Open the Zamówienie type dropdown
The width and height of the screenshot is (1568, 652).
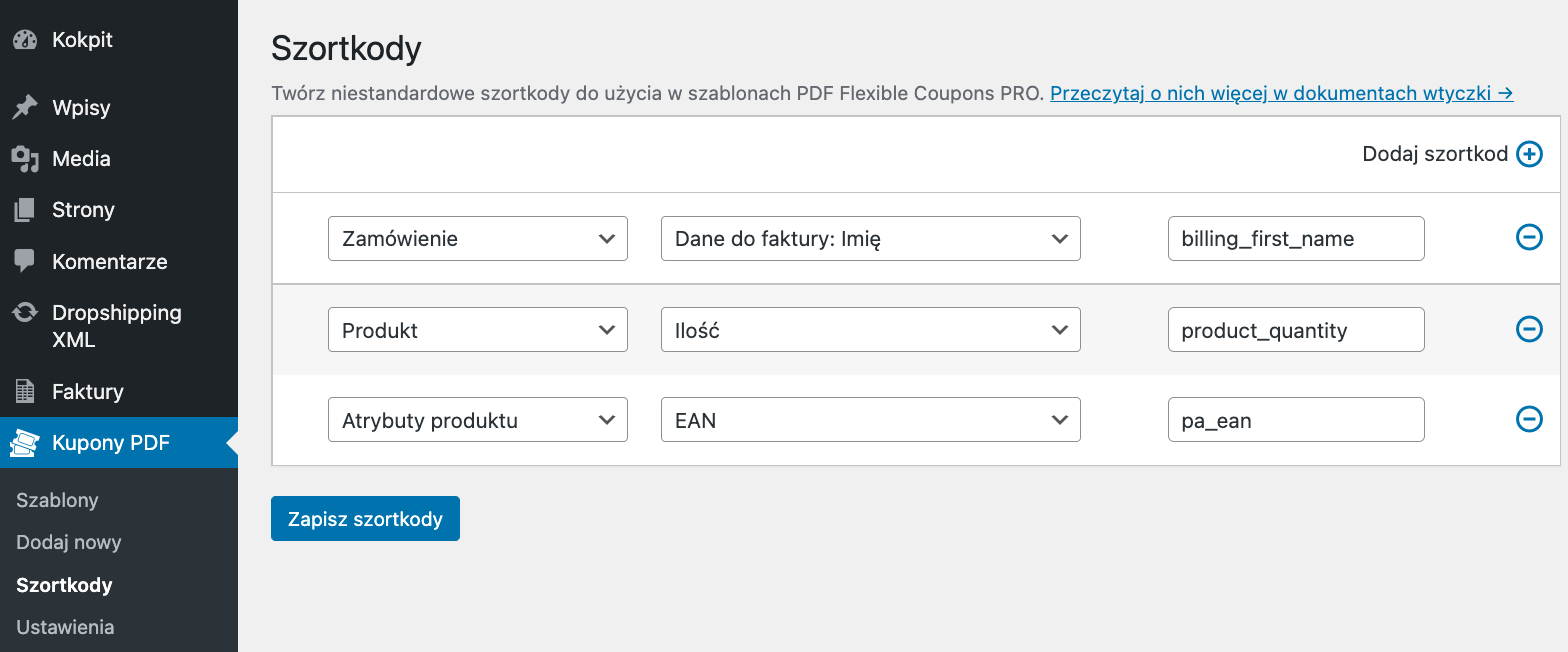tap(477, 239)
